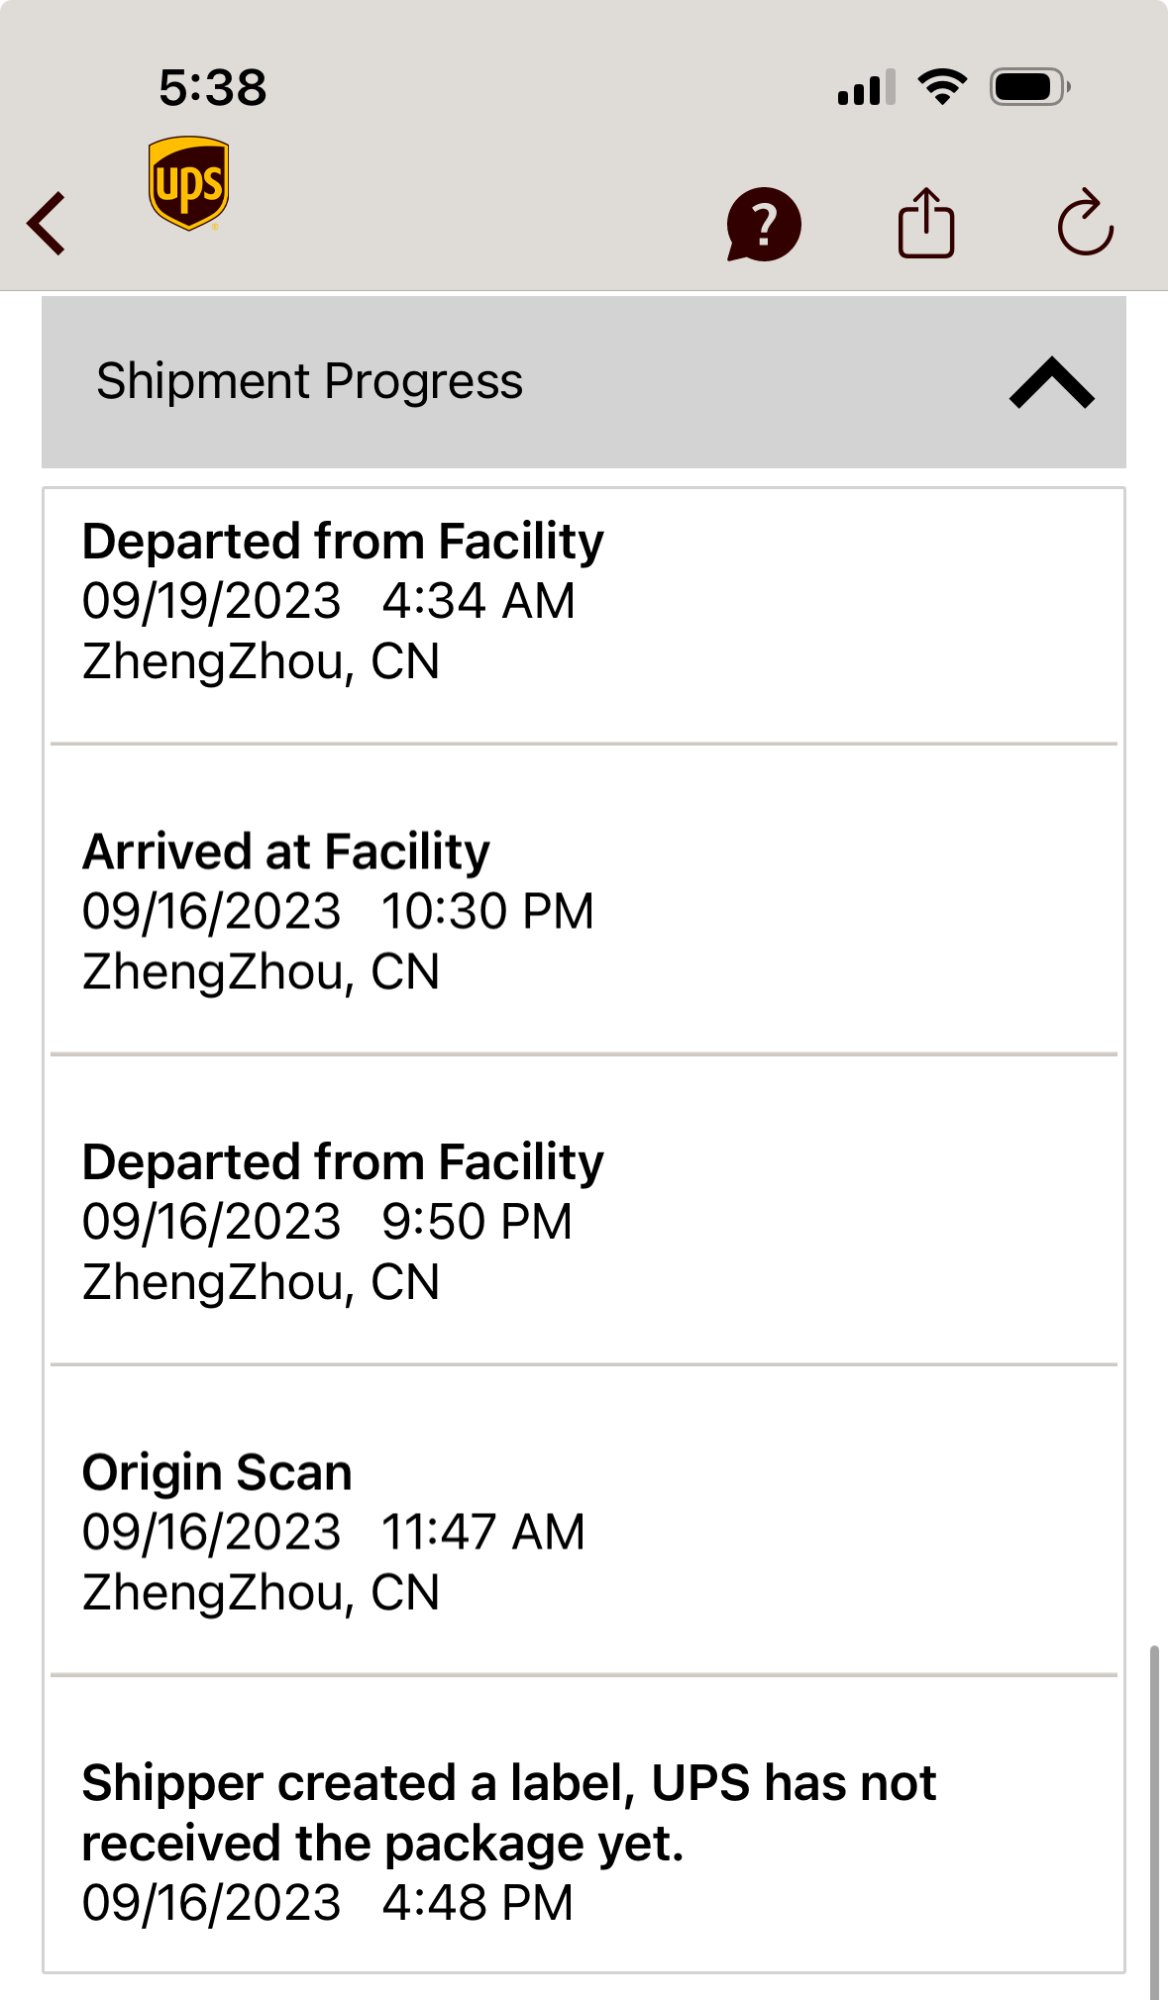
Task: Tap the UPS shield logo
Action: (188, 183)
